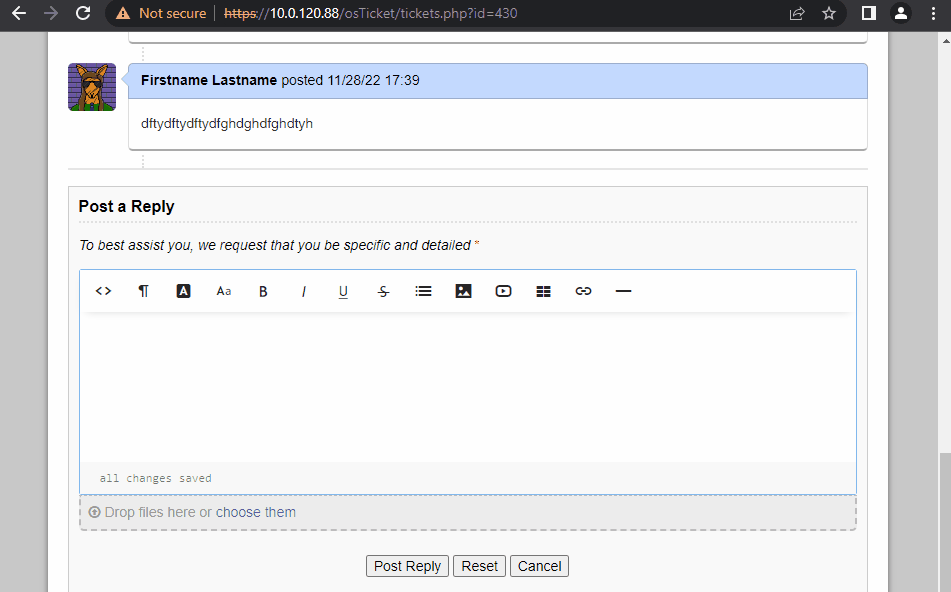Toggle underline text formatting
The width and height of the screenshot is (951, 592).
(343, 291)
